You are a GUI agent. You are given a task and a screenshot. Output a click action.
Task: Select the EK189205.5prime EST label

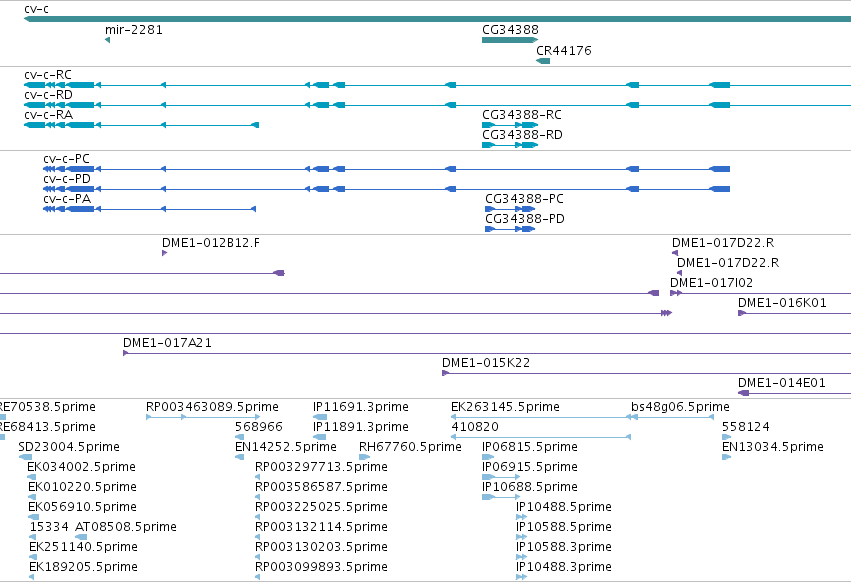[x=84, y=567]
